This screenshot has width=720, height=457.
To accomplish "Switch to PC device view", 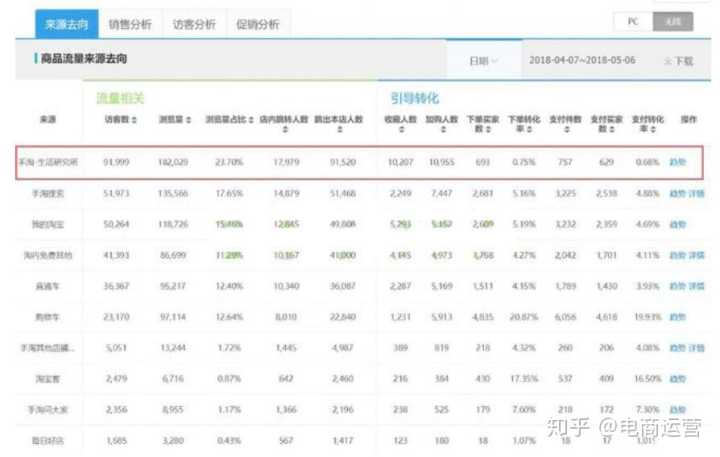I will (633, 21).
